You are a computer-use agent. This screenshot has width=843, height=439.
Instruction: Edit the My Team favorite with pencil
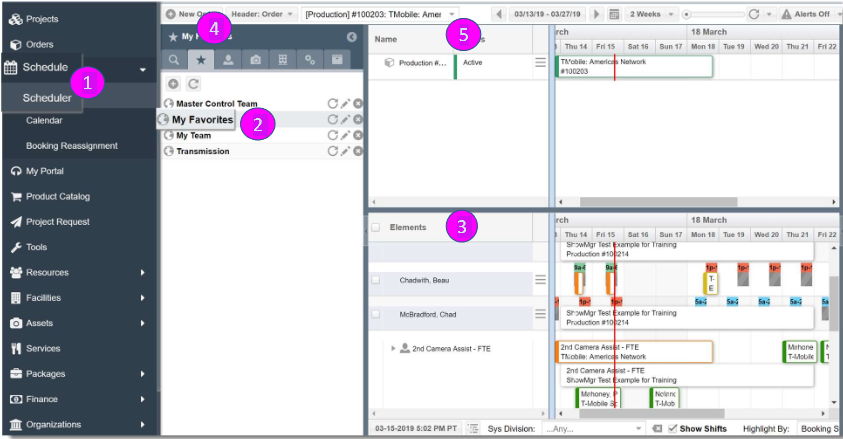(x=346, y=135)
